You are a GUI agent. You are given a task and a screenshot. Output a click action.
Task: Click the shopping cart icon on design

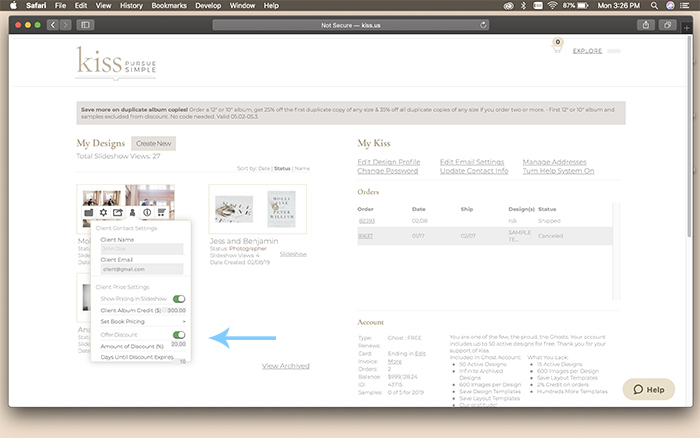pyautogui.click(x=162, y=213)
